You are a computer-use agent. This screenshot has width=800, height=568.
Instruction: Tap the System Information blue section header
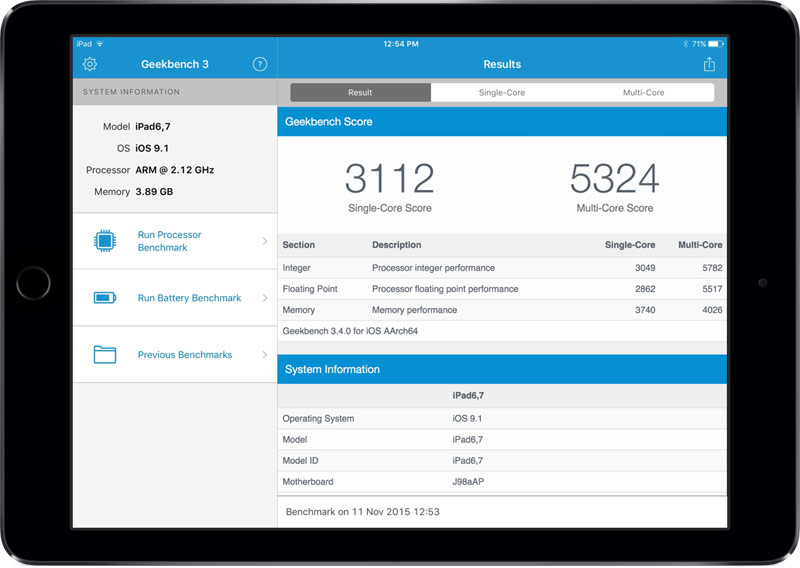[x=502, y=369]
